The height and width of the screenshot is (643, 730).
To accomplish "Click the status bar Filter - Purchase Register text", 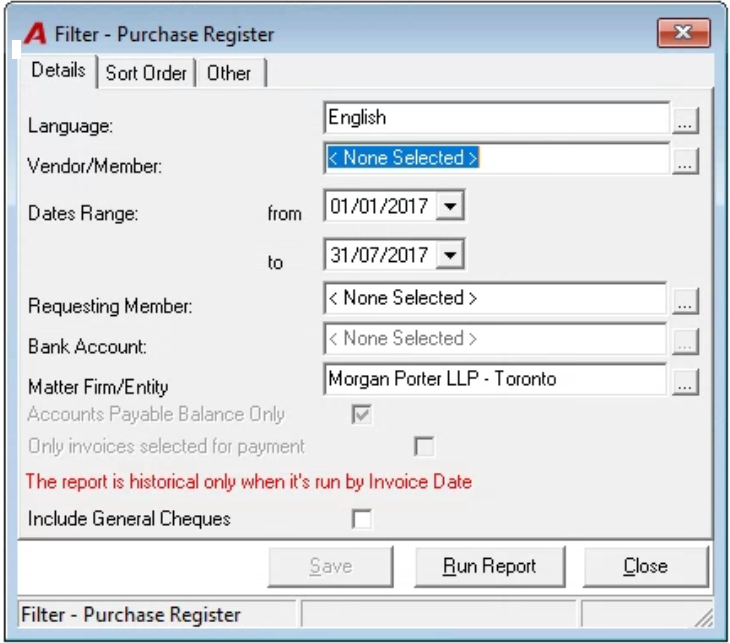I will click(x=131, y=615).
